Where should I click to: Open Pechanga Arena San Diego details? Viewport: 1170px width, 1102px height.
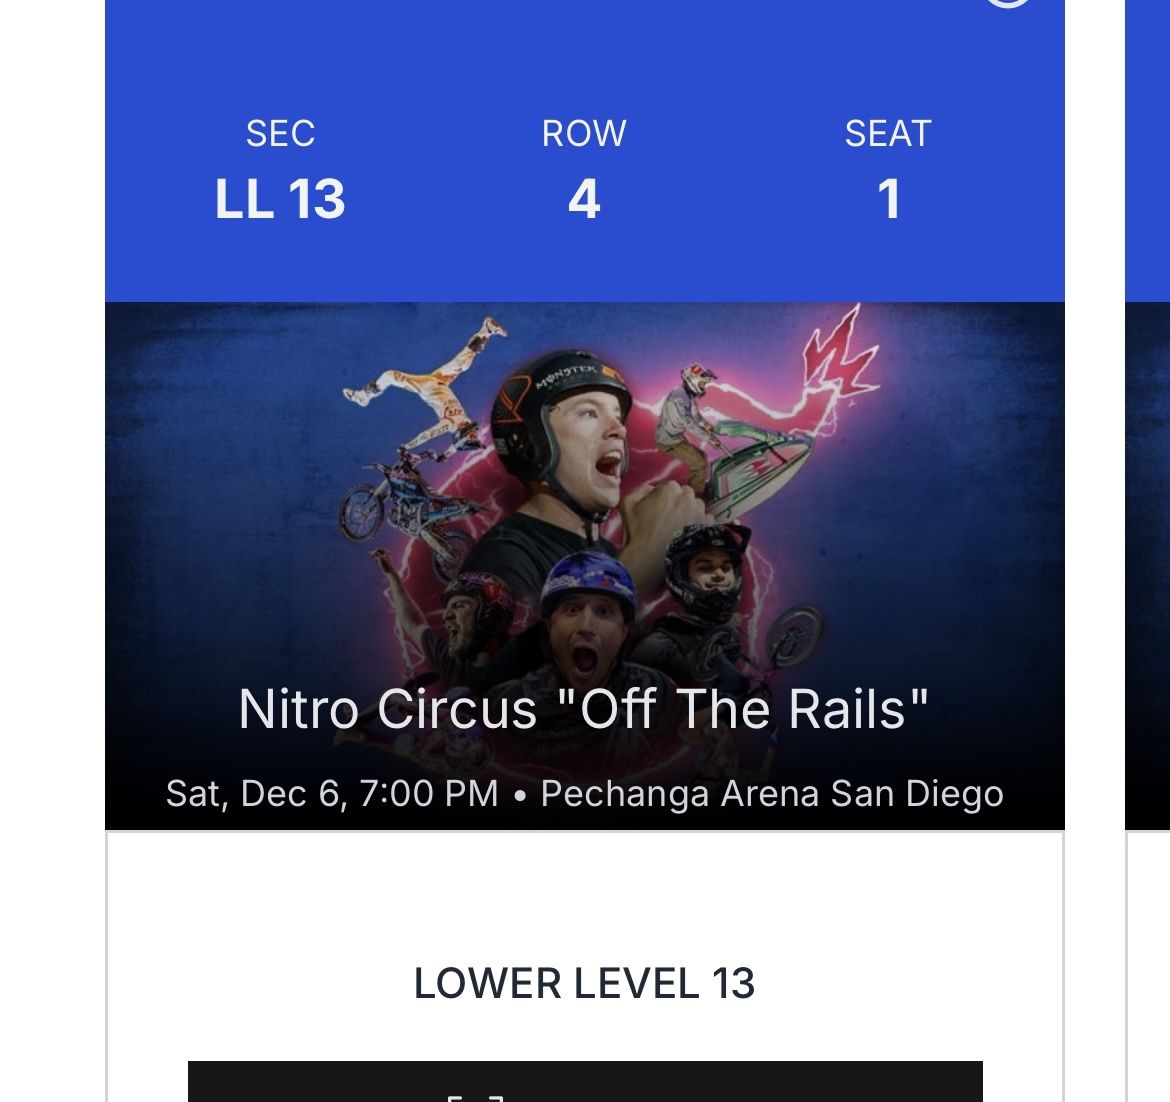771,793
